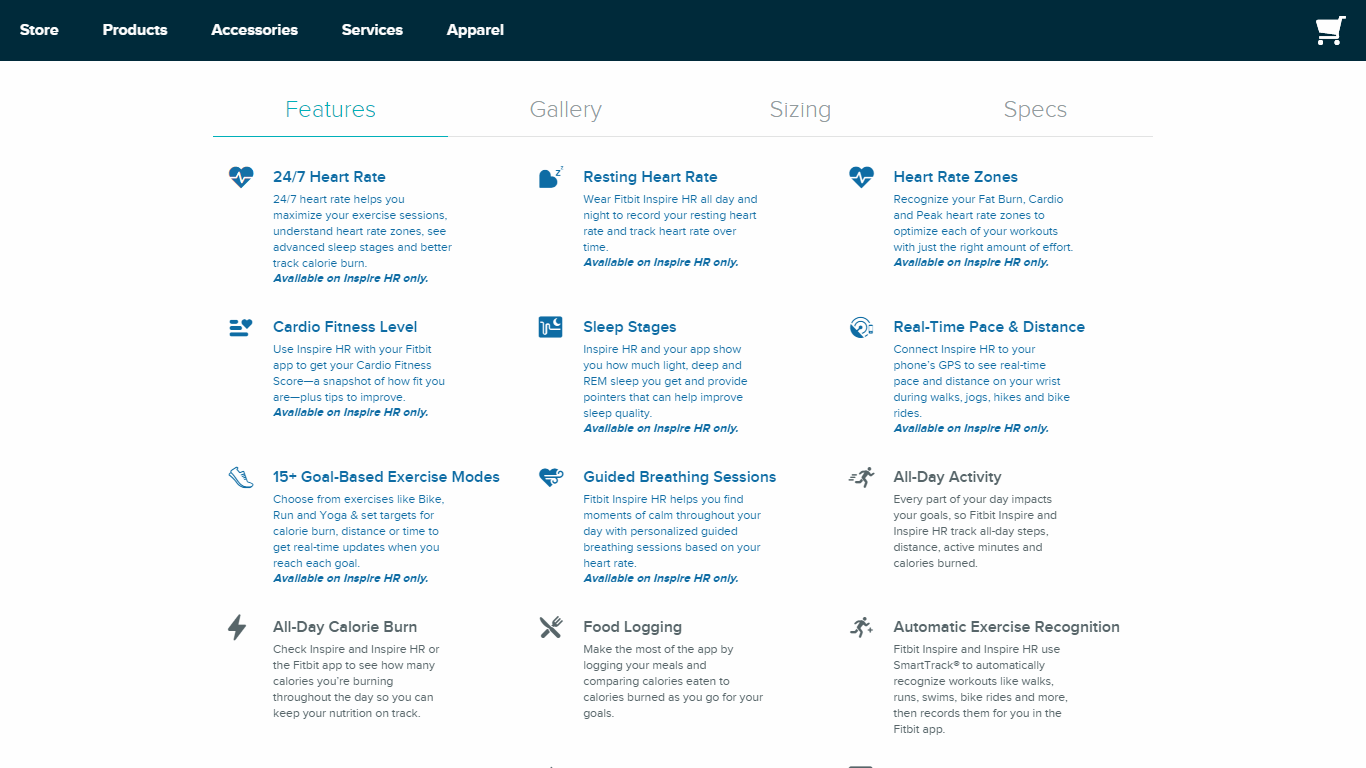Click the 'Available on Inspire HR only' note under Sleep Stages
Image resolution: width=1366 pixels, height=768 pixels.
click(661, 428)
